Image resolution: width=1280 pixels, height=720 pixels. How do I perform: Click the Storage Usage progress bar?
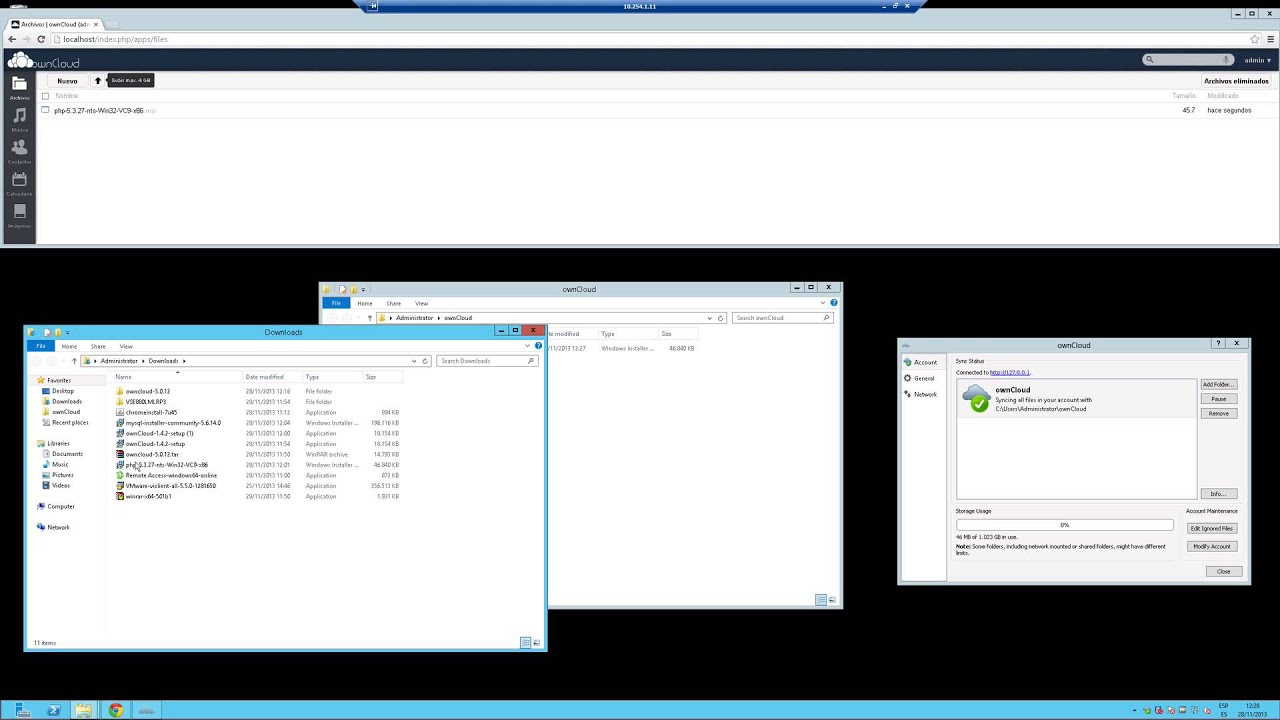(1064, 525)
